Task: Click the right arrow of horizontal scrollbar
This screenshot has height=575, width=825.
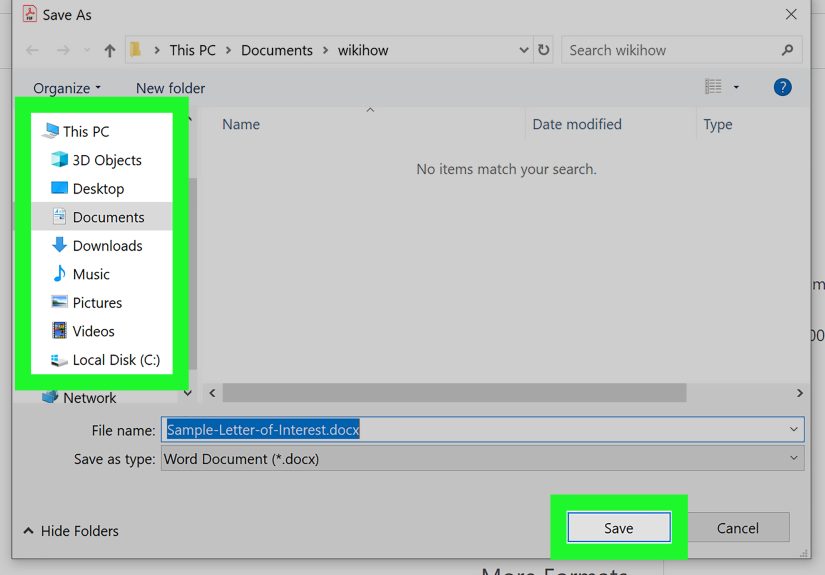Action: tap(800, 393)
